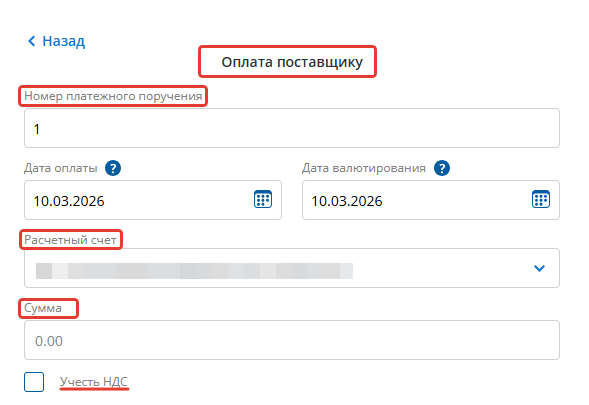
Task: Click the Учесть НДС underlined label
Action: pyautogui.click(x=94, y=382)
